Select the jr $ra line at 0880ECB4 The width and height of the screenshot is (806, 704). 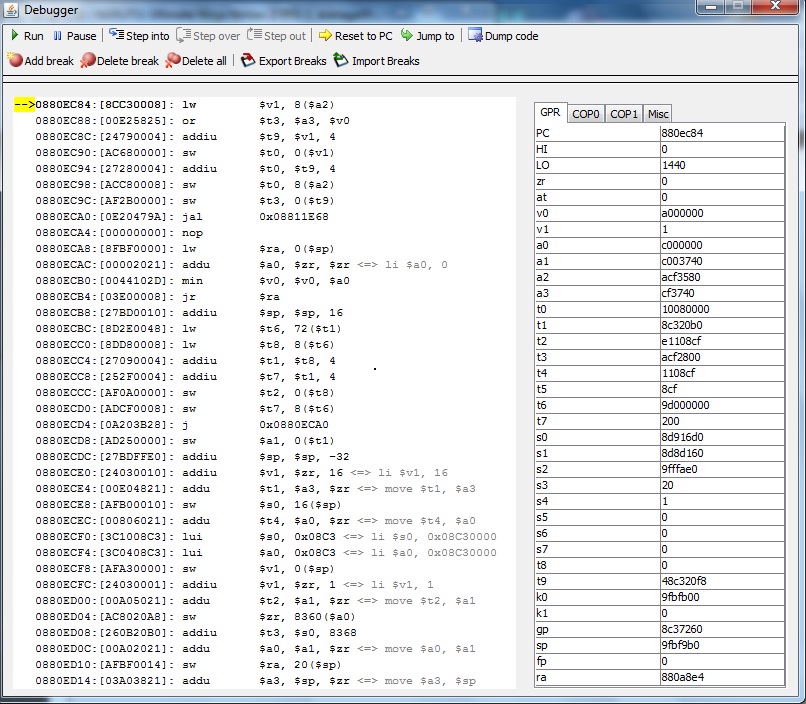[x=157, y=297]
